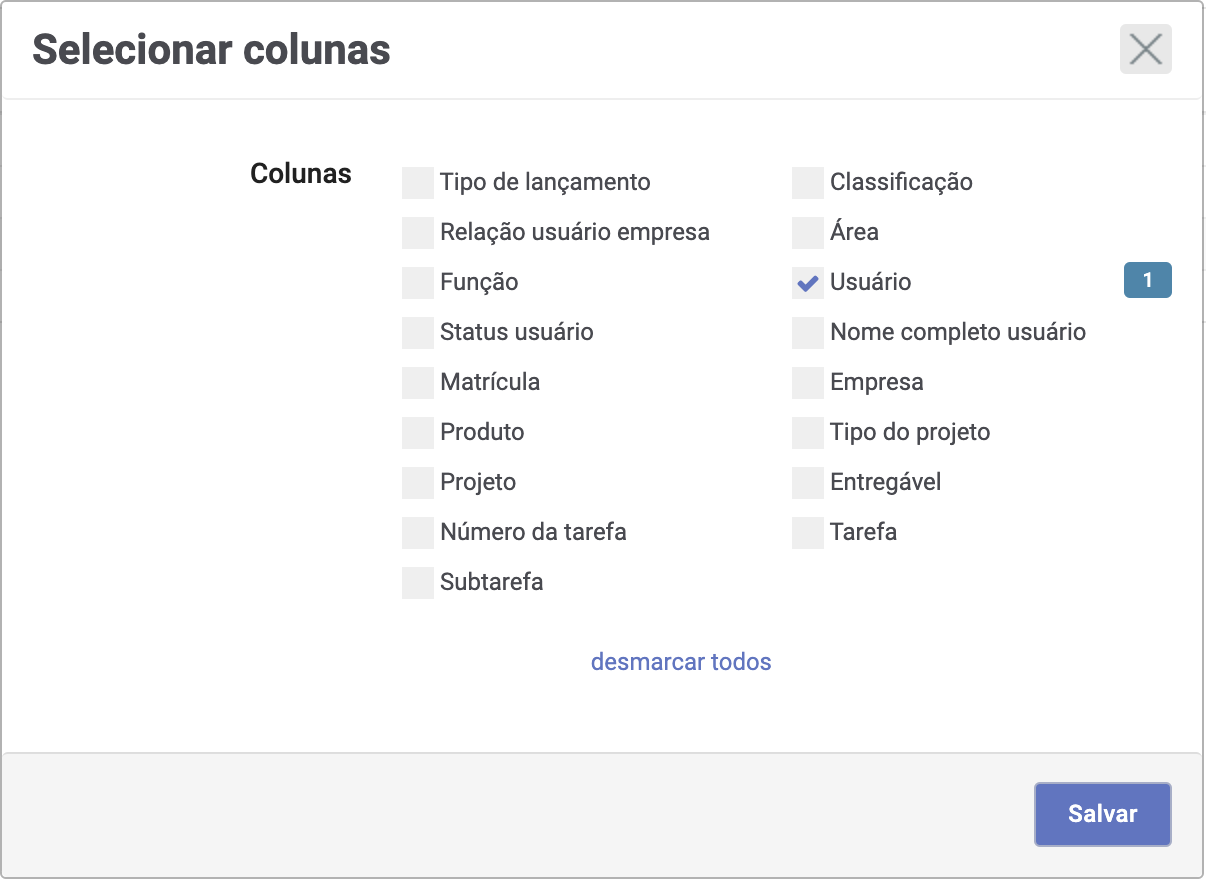
Task: Enable the Subtarefa column
Action: pyautogui.click(x=417, y=583)
